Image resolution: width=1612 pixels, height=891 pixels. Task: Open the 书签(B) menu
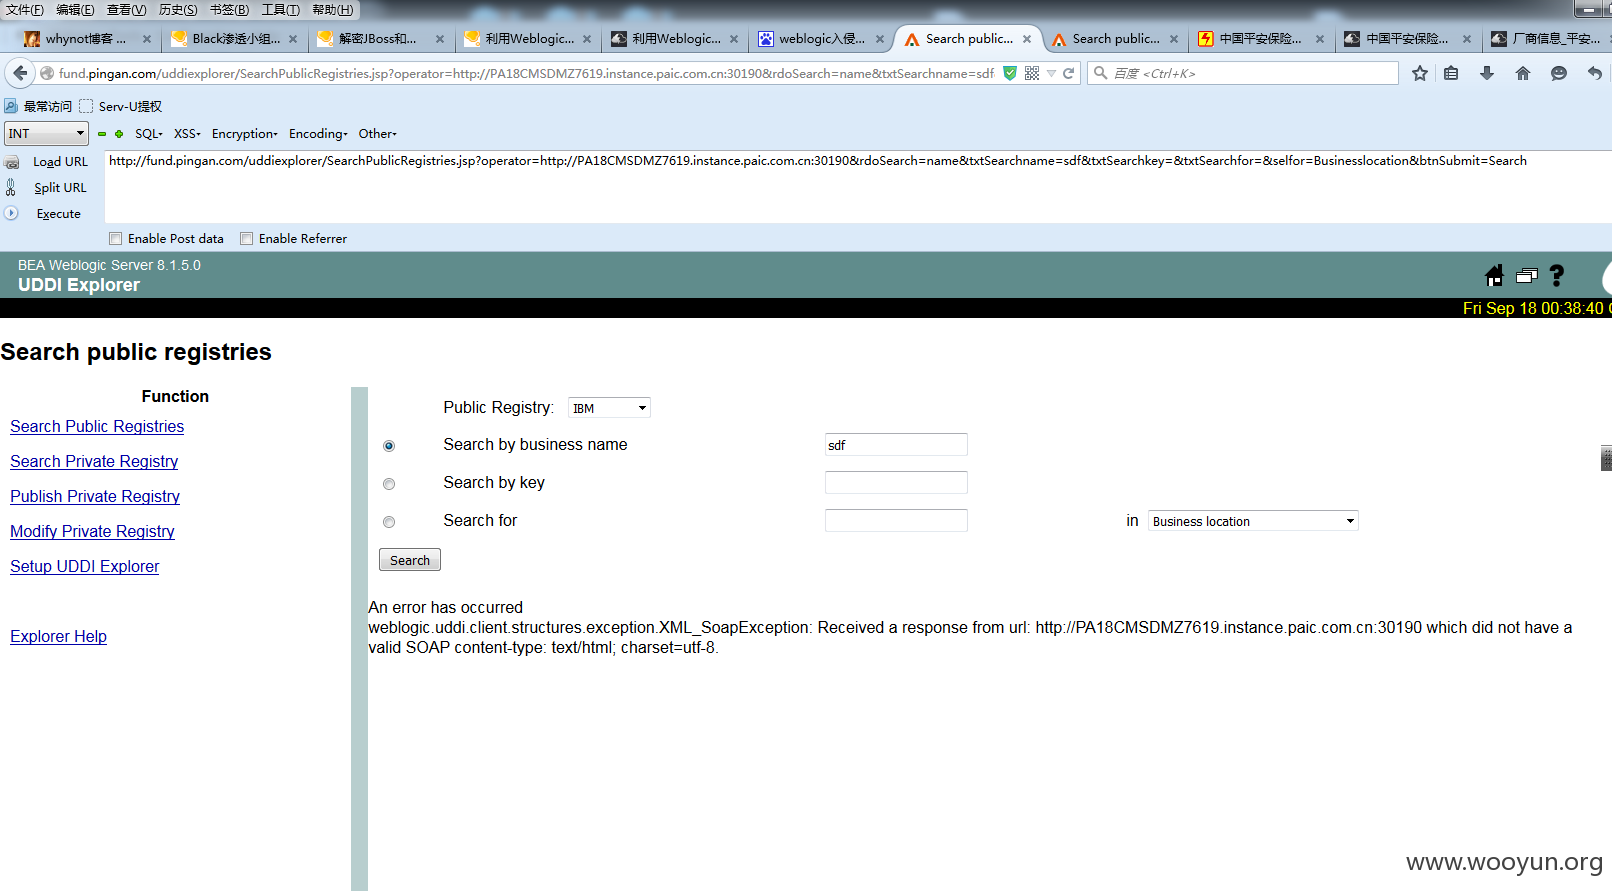click(x=229, y=10)
